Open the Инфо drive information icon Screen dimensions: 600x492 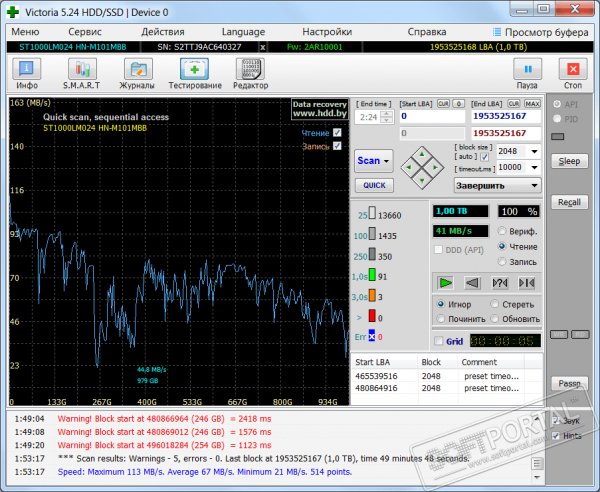point(27,69)
